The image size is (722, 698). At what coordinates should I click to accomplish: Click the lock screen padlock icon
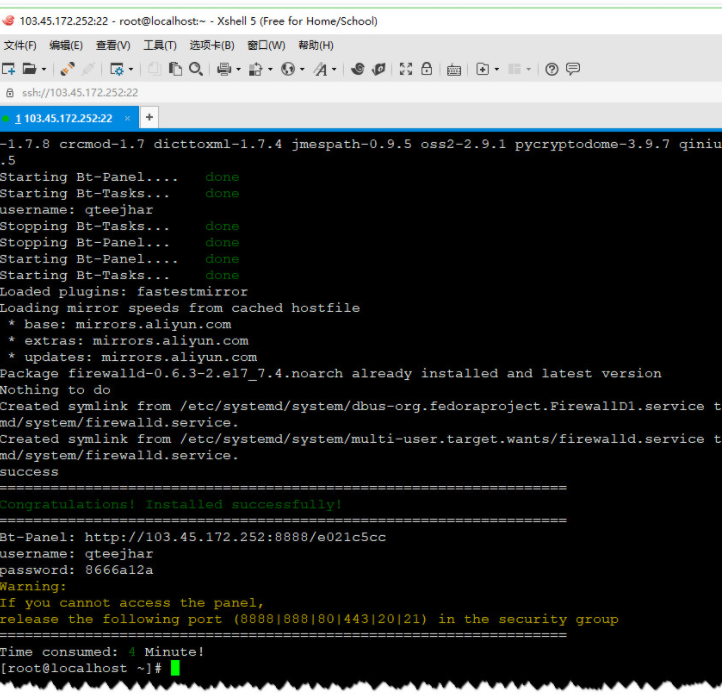tap(427, 69)
